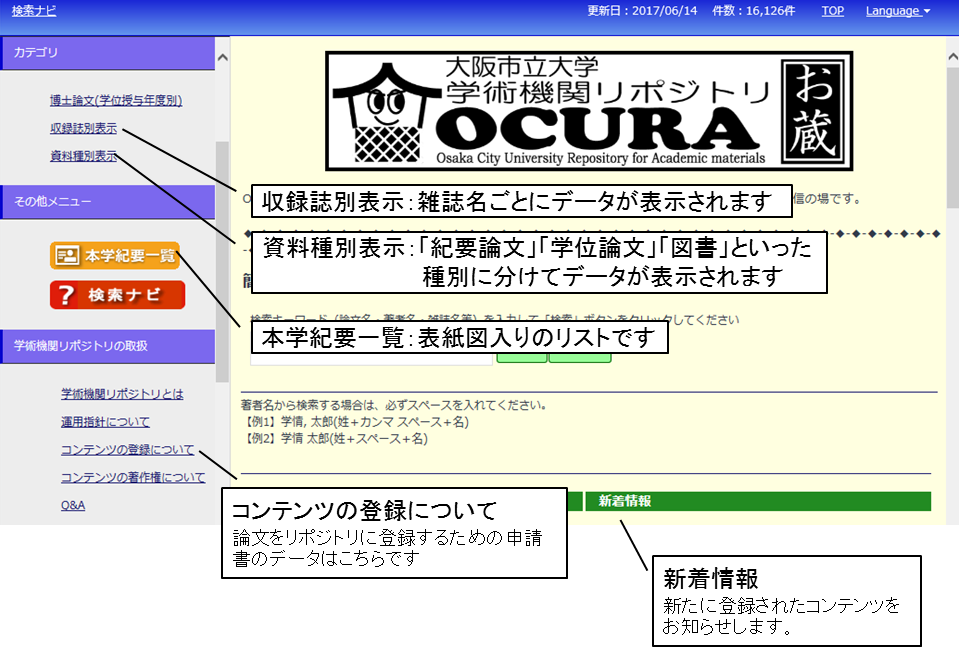Collapse the その他メニュー section header

(x=107, y=201)
